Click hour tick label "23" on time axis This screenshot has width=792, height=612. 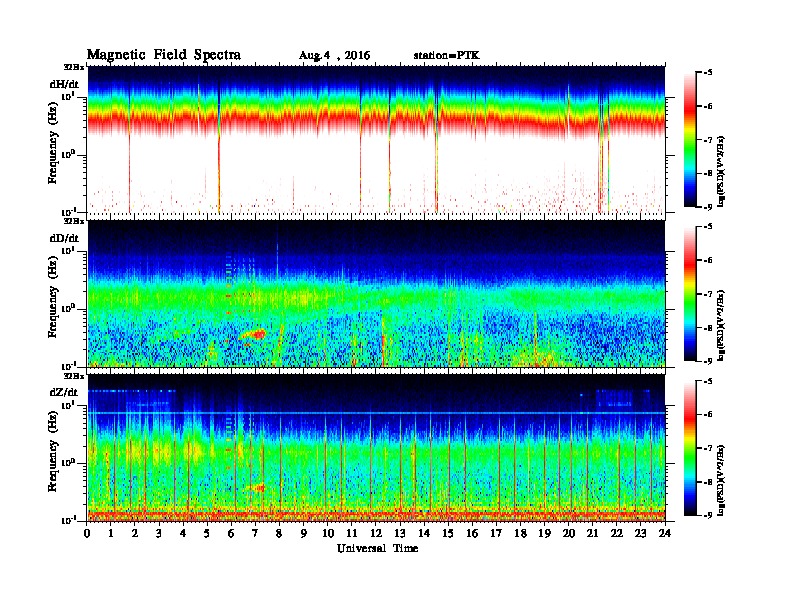(x=640, y=533)
